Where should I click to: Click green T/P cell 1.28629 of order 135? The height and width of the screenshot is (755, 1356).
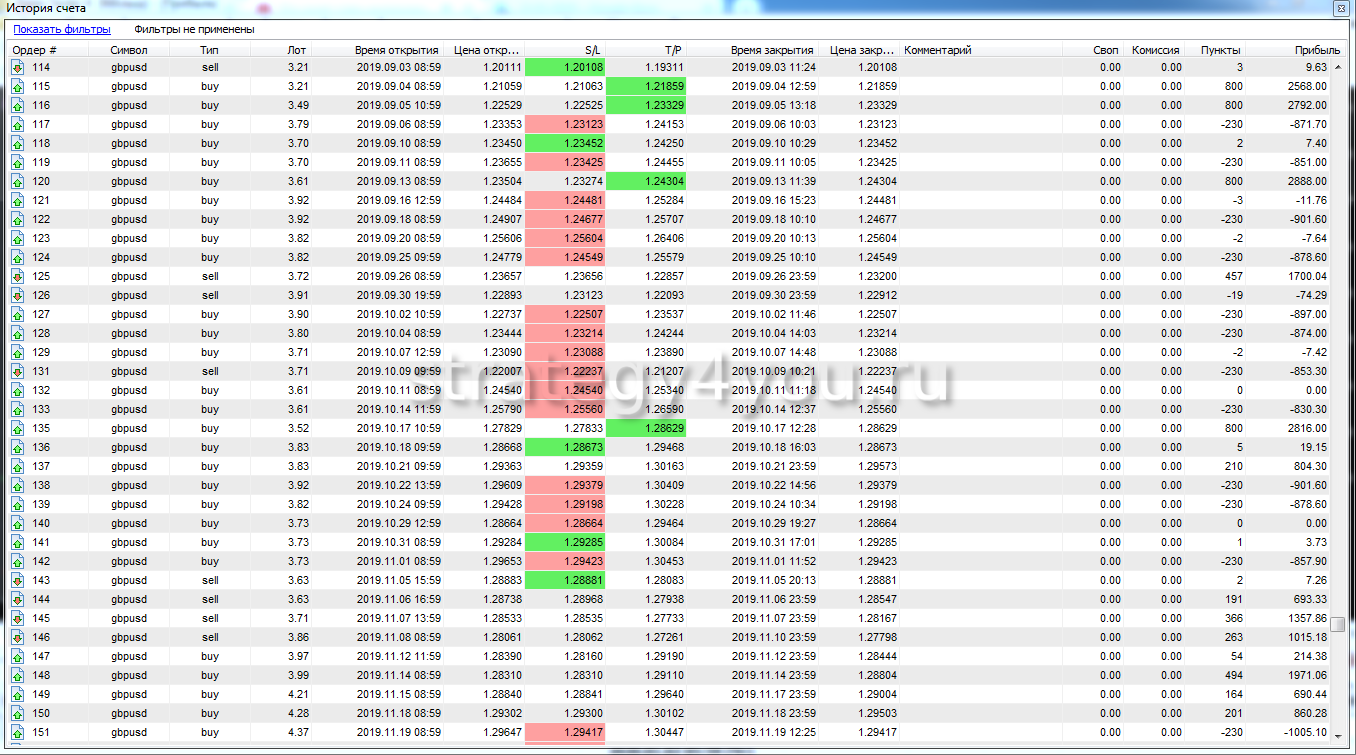647,428
